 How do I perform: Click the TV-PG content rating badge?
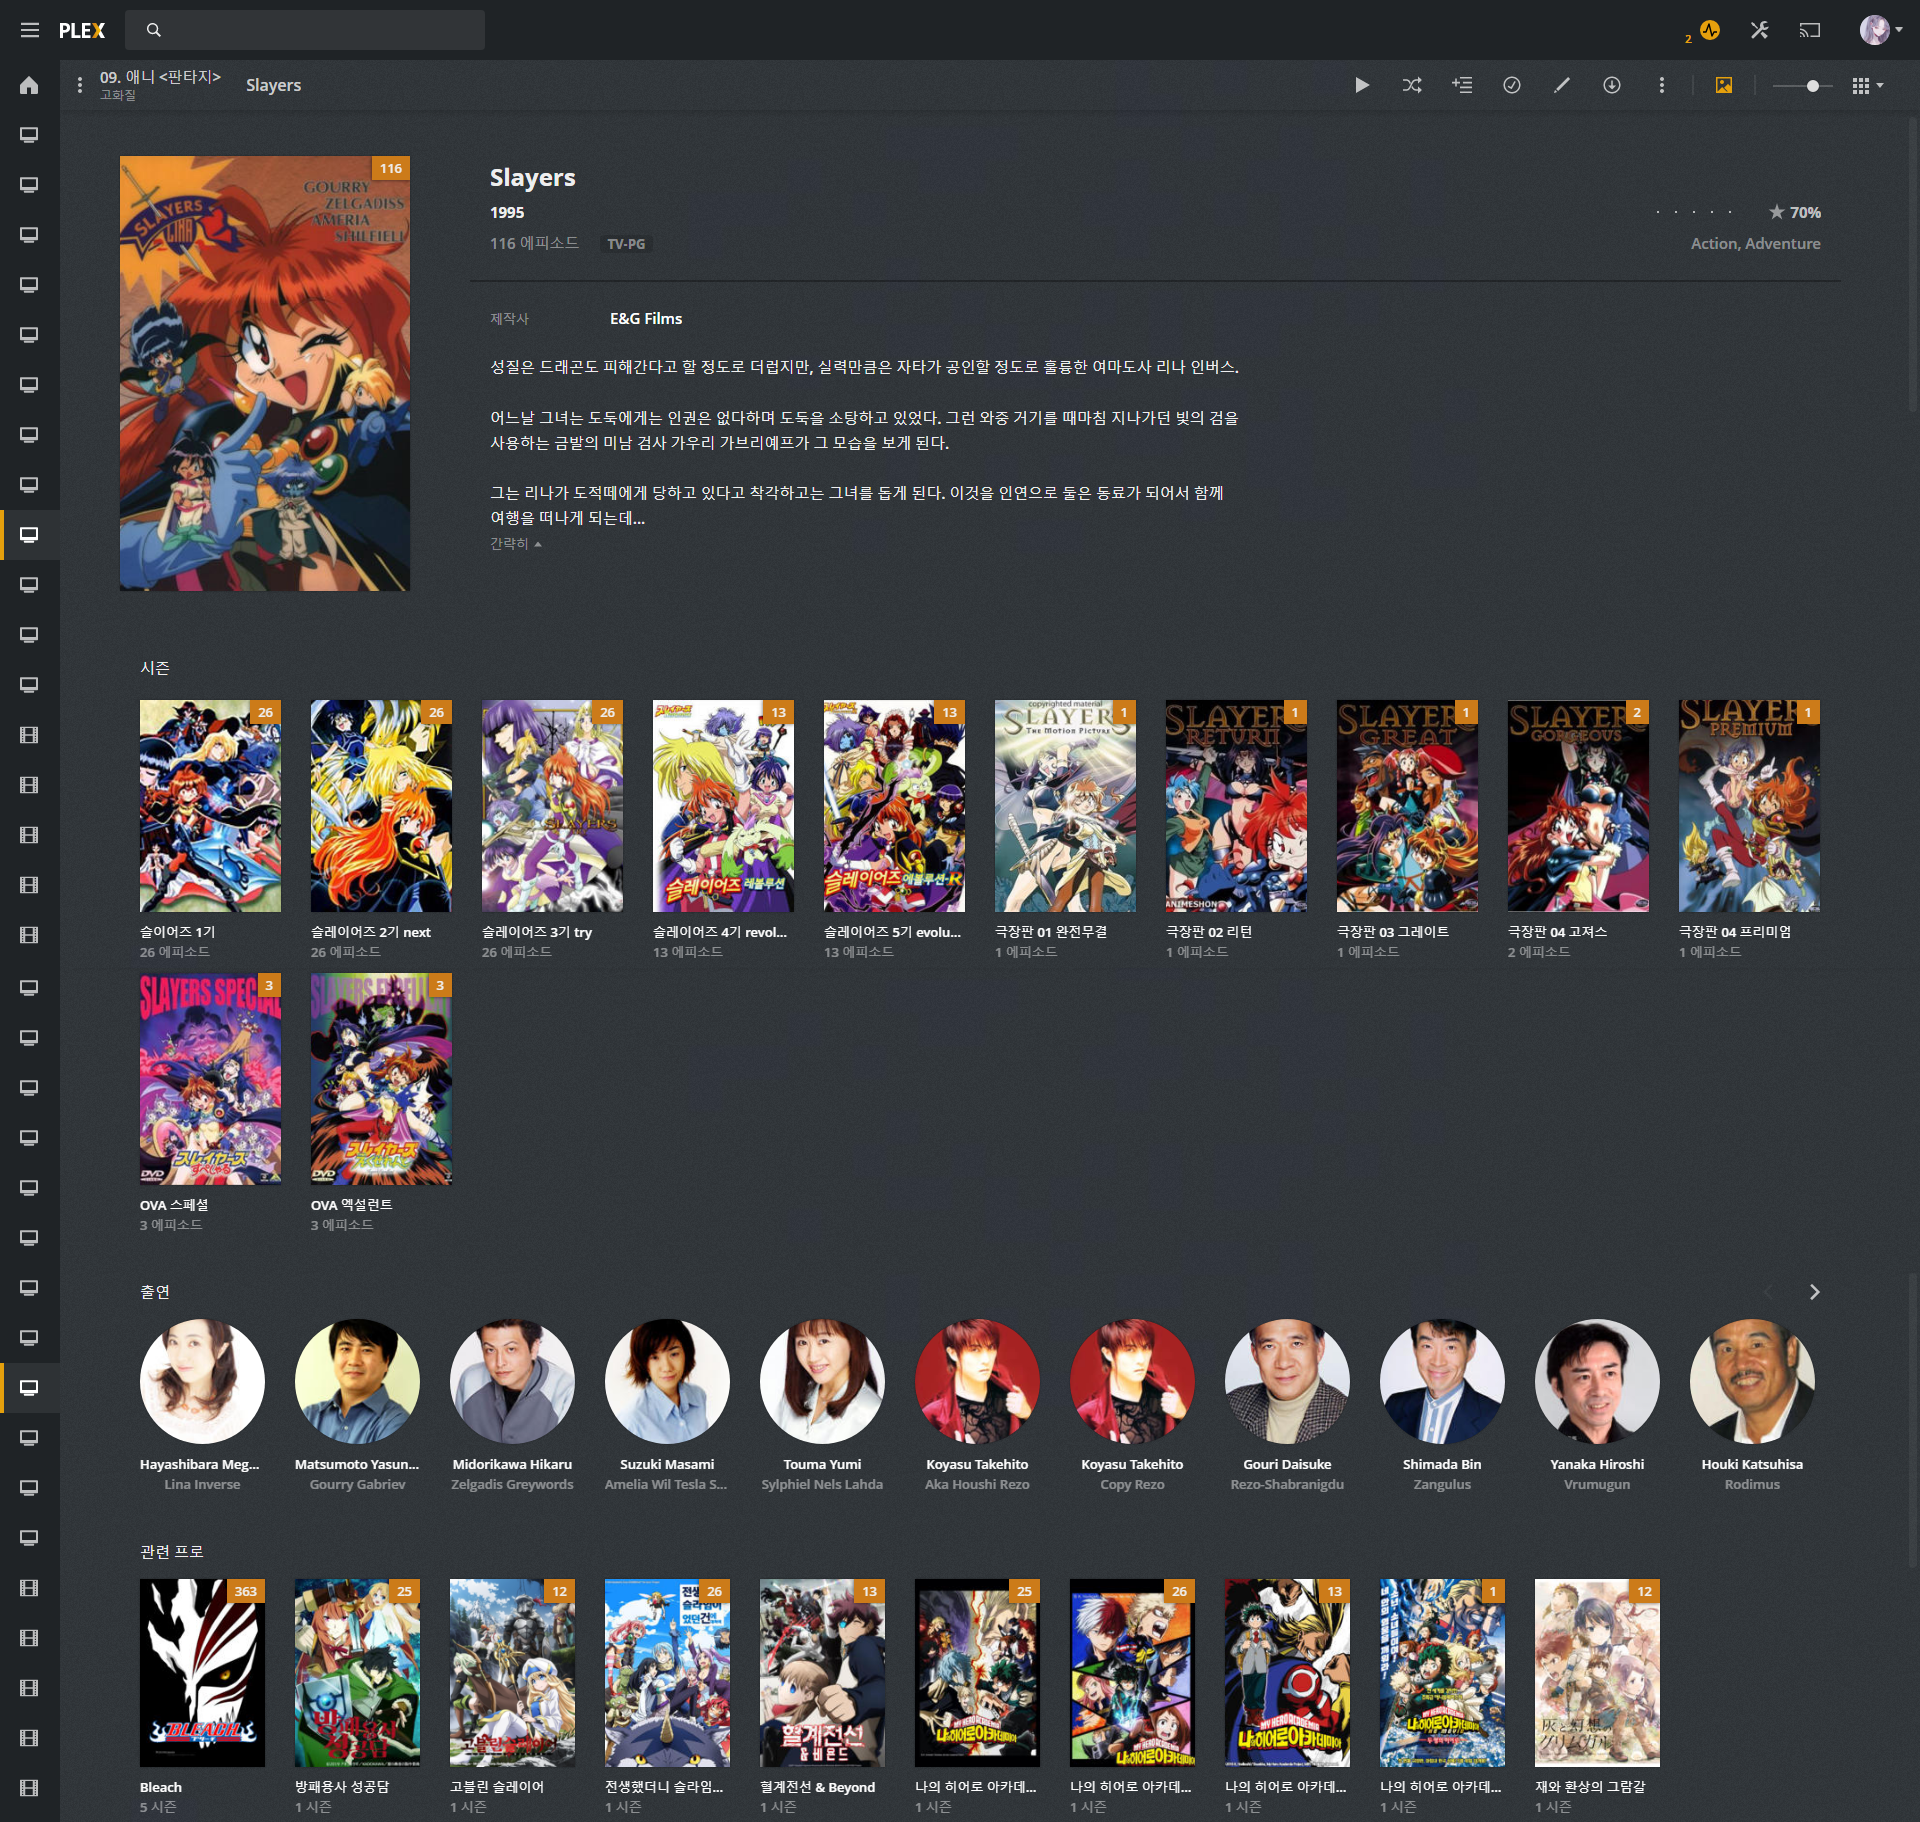tap(626, 244)
